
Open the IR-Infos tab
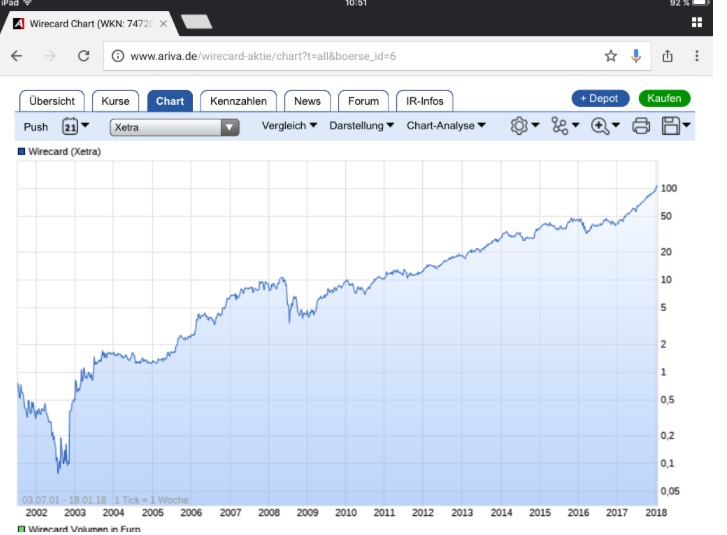click(x=425, y=101)
